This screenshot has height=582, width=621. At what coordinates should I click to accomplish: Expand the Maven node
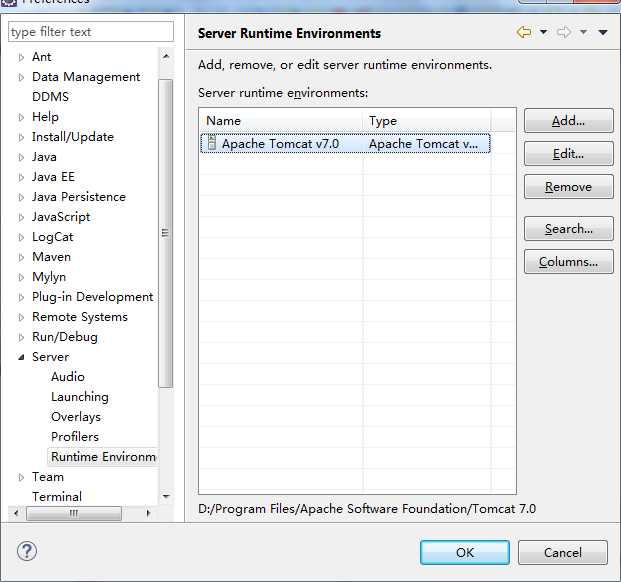(x=21, y=257)
